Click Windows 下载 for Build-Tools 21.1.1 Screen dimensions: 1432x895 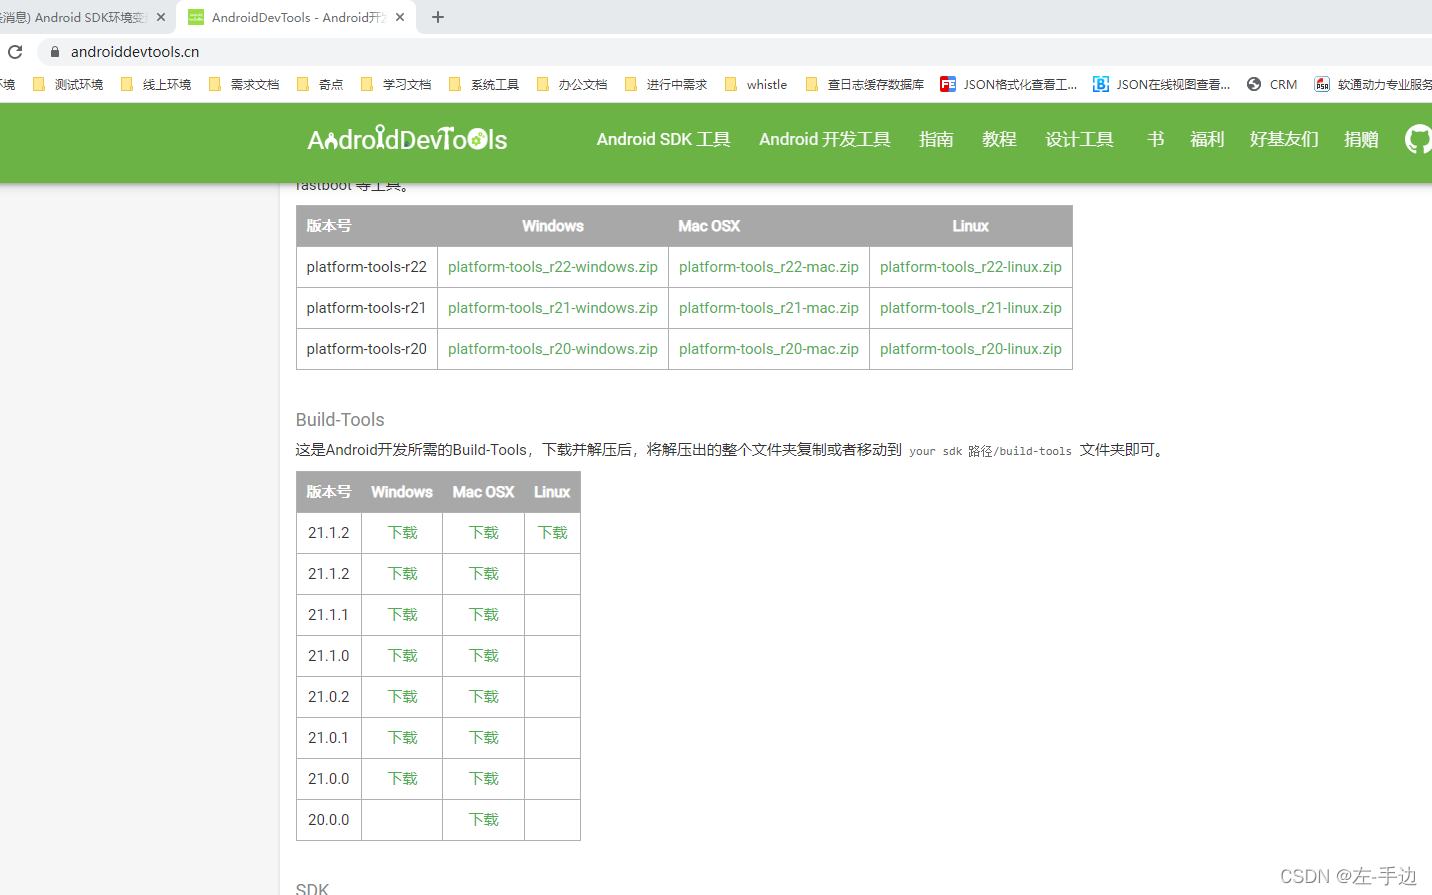(403, 615)
